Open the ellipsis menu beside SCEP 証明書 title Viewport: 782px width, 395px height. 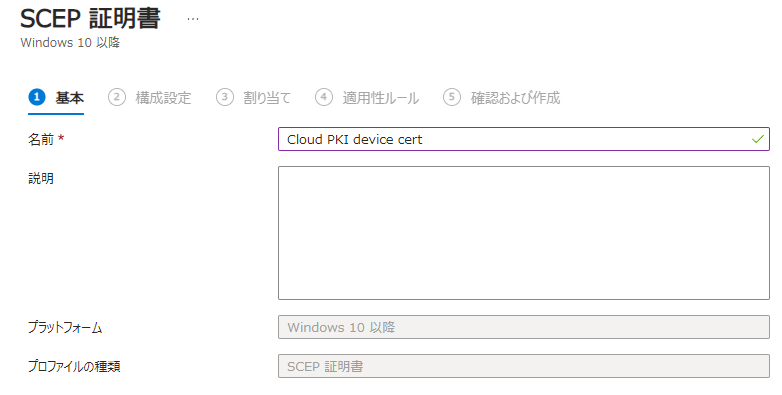coord(193,19)
